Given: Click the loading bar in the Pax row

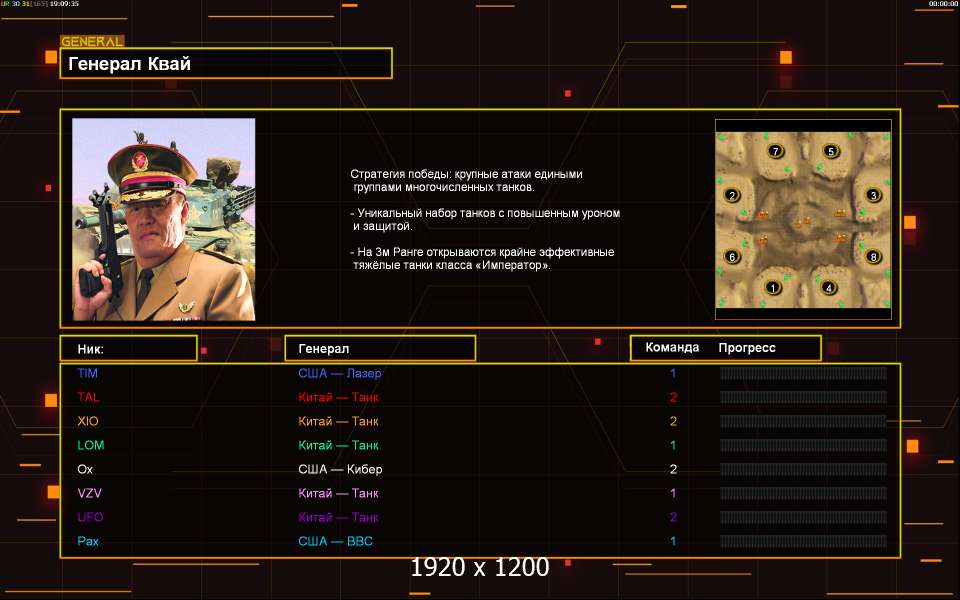Looking at the screenshot, I should pyautogui.click(x=803, y=541).
